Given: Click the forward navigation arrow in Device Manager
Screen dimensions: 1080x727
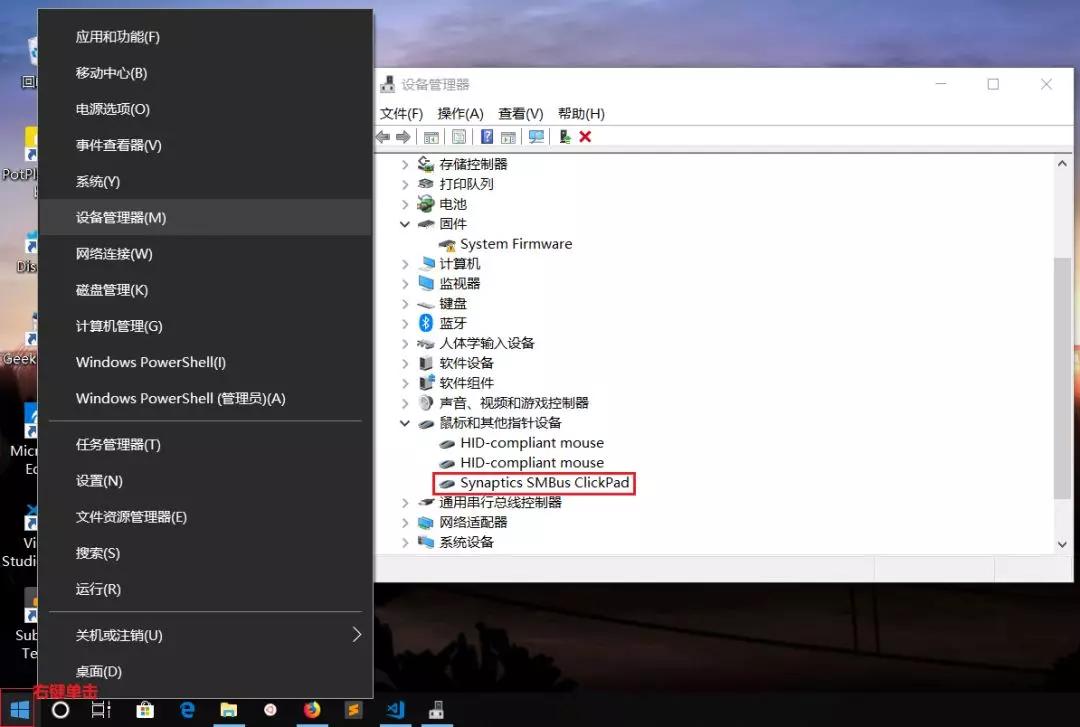Looking at the screenshot, I should point(404,136).
